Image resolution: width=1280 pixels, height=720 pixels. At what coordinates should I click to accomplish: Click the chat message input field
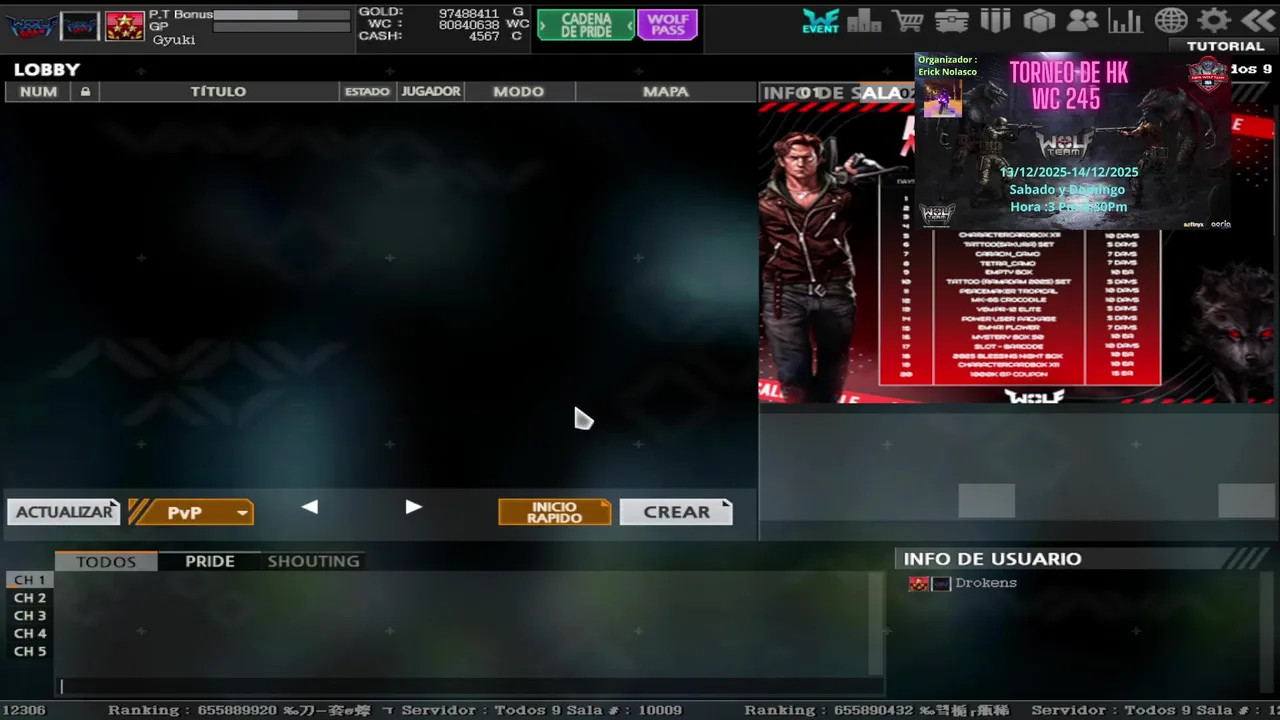470,686
